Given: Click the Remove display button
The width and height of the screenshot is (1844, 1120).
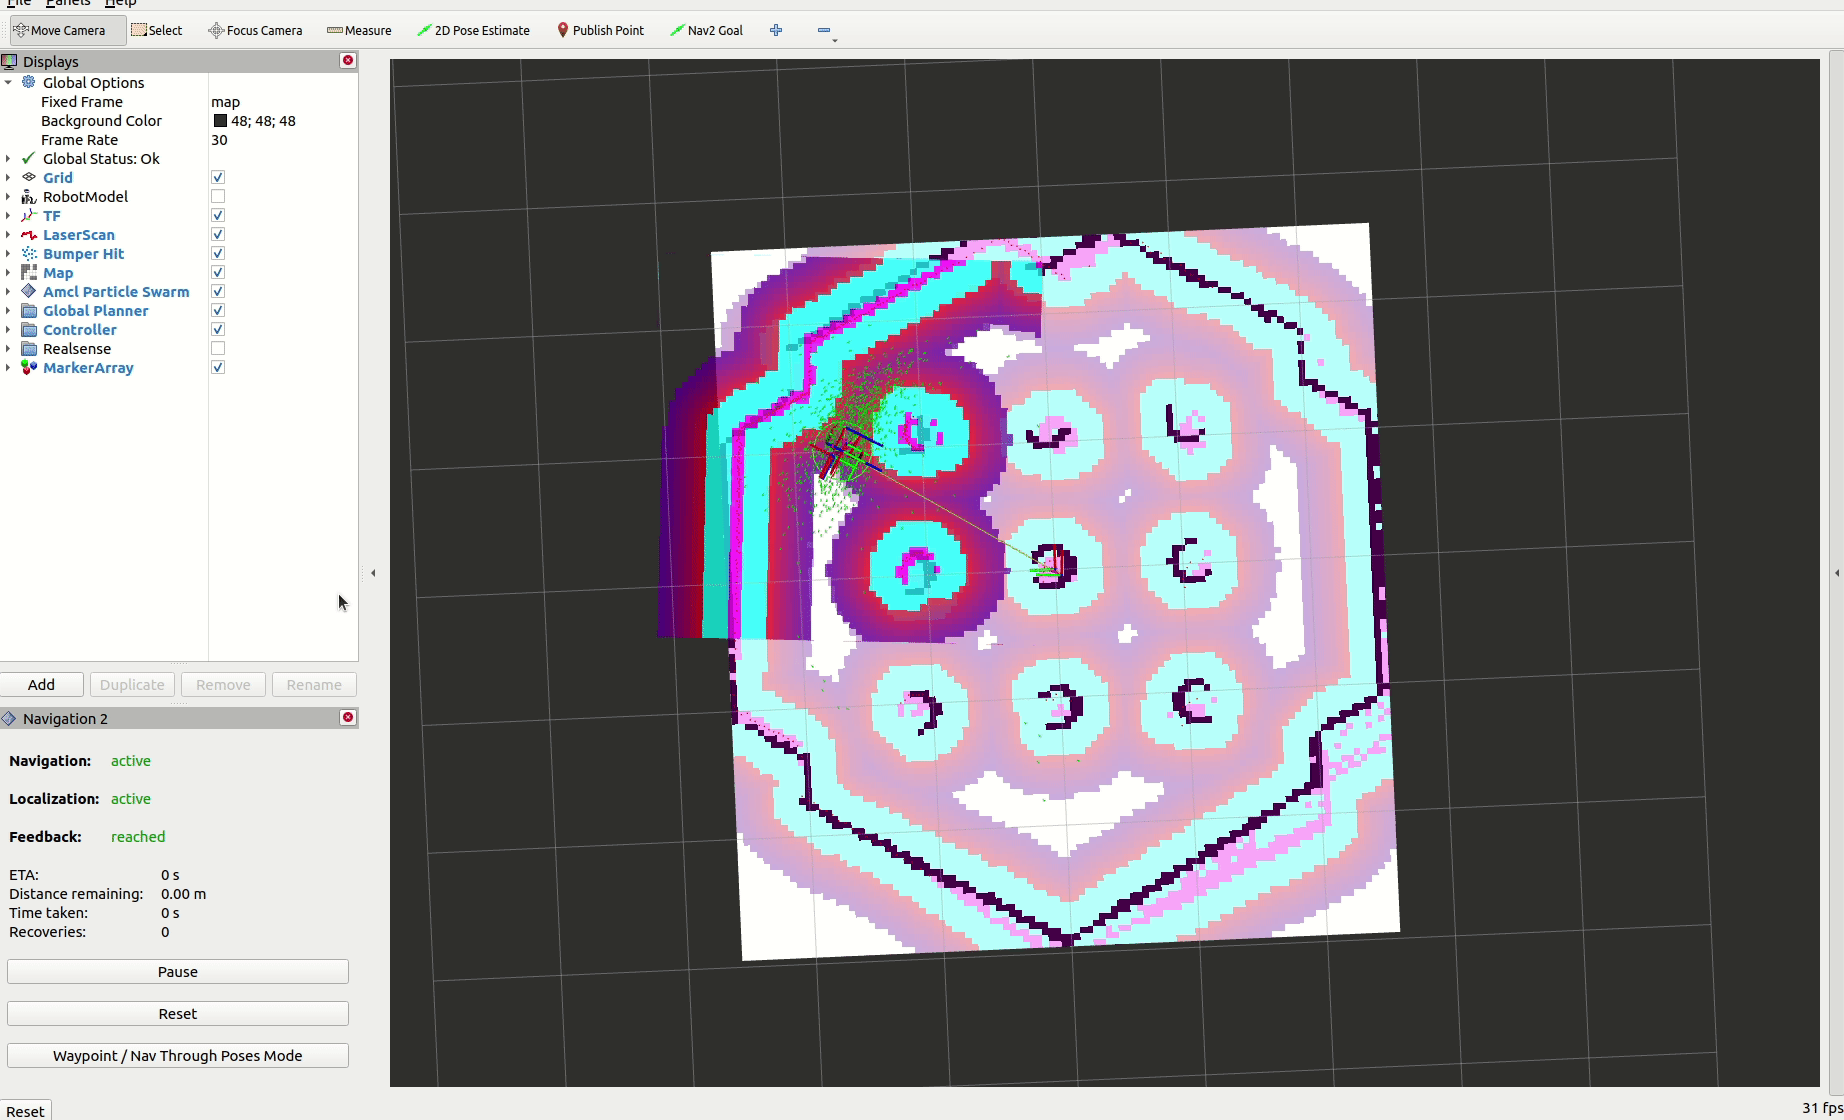Looking at the screenshot, I should 223,684.
